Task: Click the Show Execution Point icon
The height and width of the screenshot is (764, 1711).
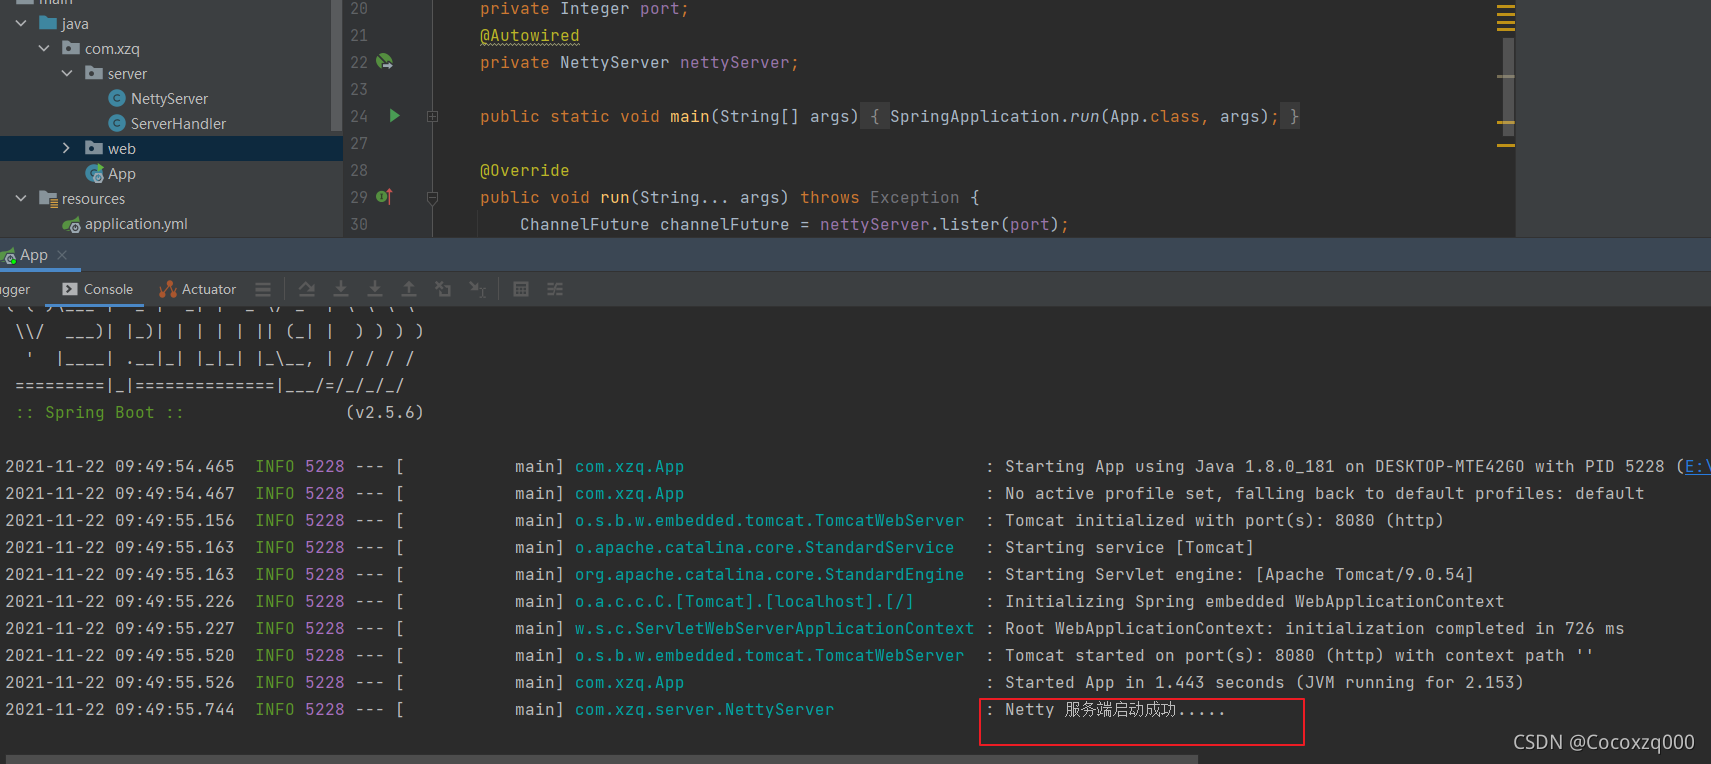Action: click(x=307, y=289)
